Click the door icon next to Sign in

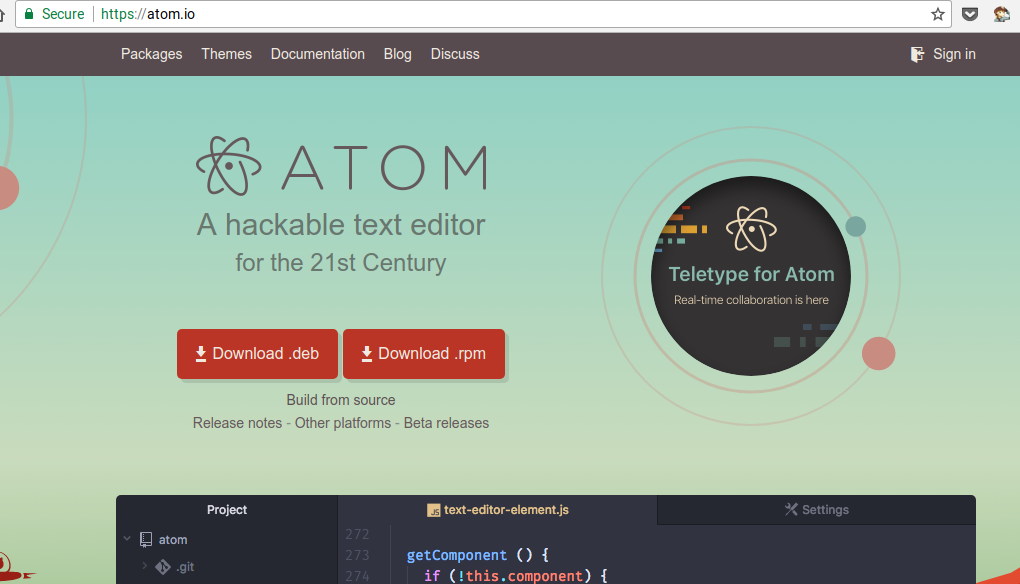pos(916,54)
